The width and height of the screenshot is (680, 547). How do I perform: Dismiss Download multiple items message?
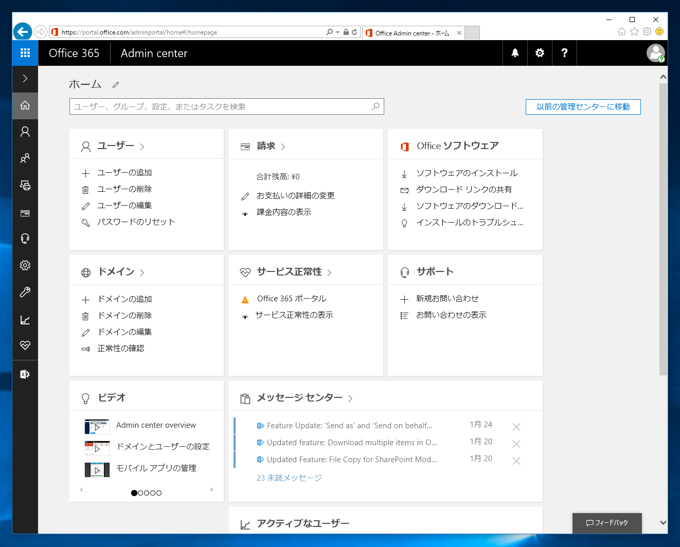[516, 444]
